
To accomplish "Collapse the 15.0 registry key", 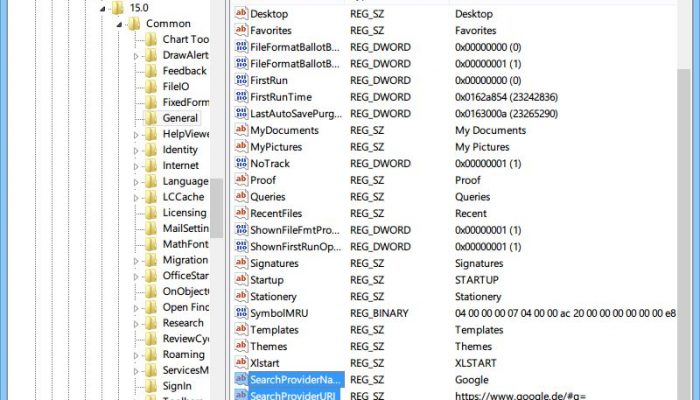I will click(103, 8).
